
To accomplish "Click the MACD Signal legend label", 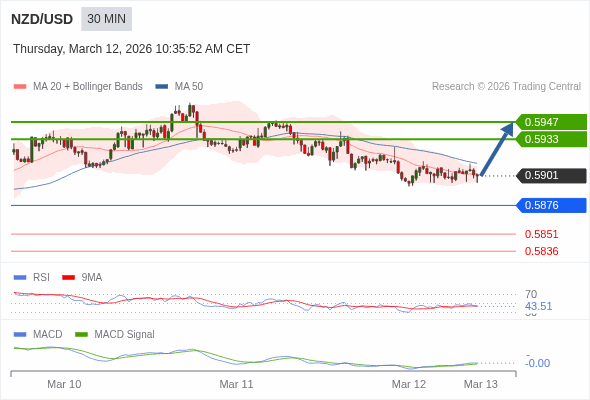I will [125, 335].
